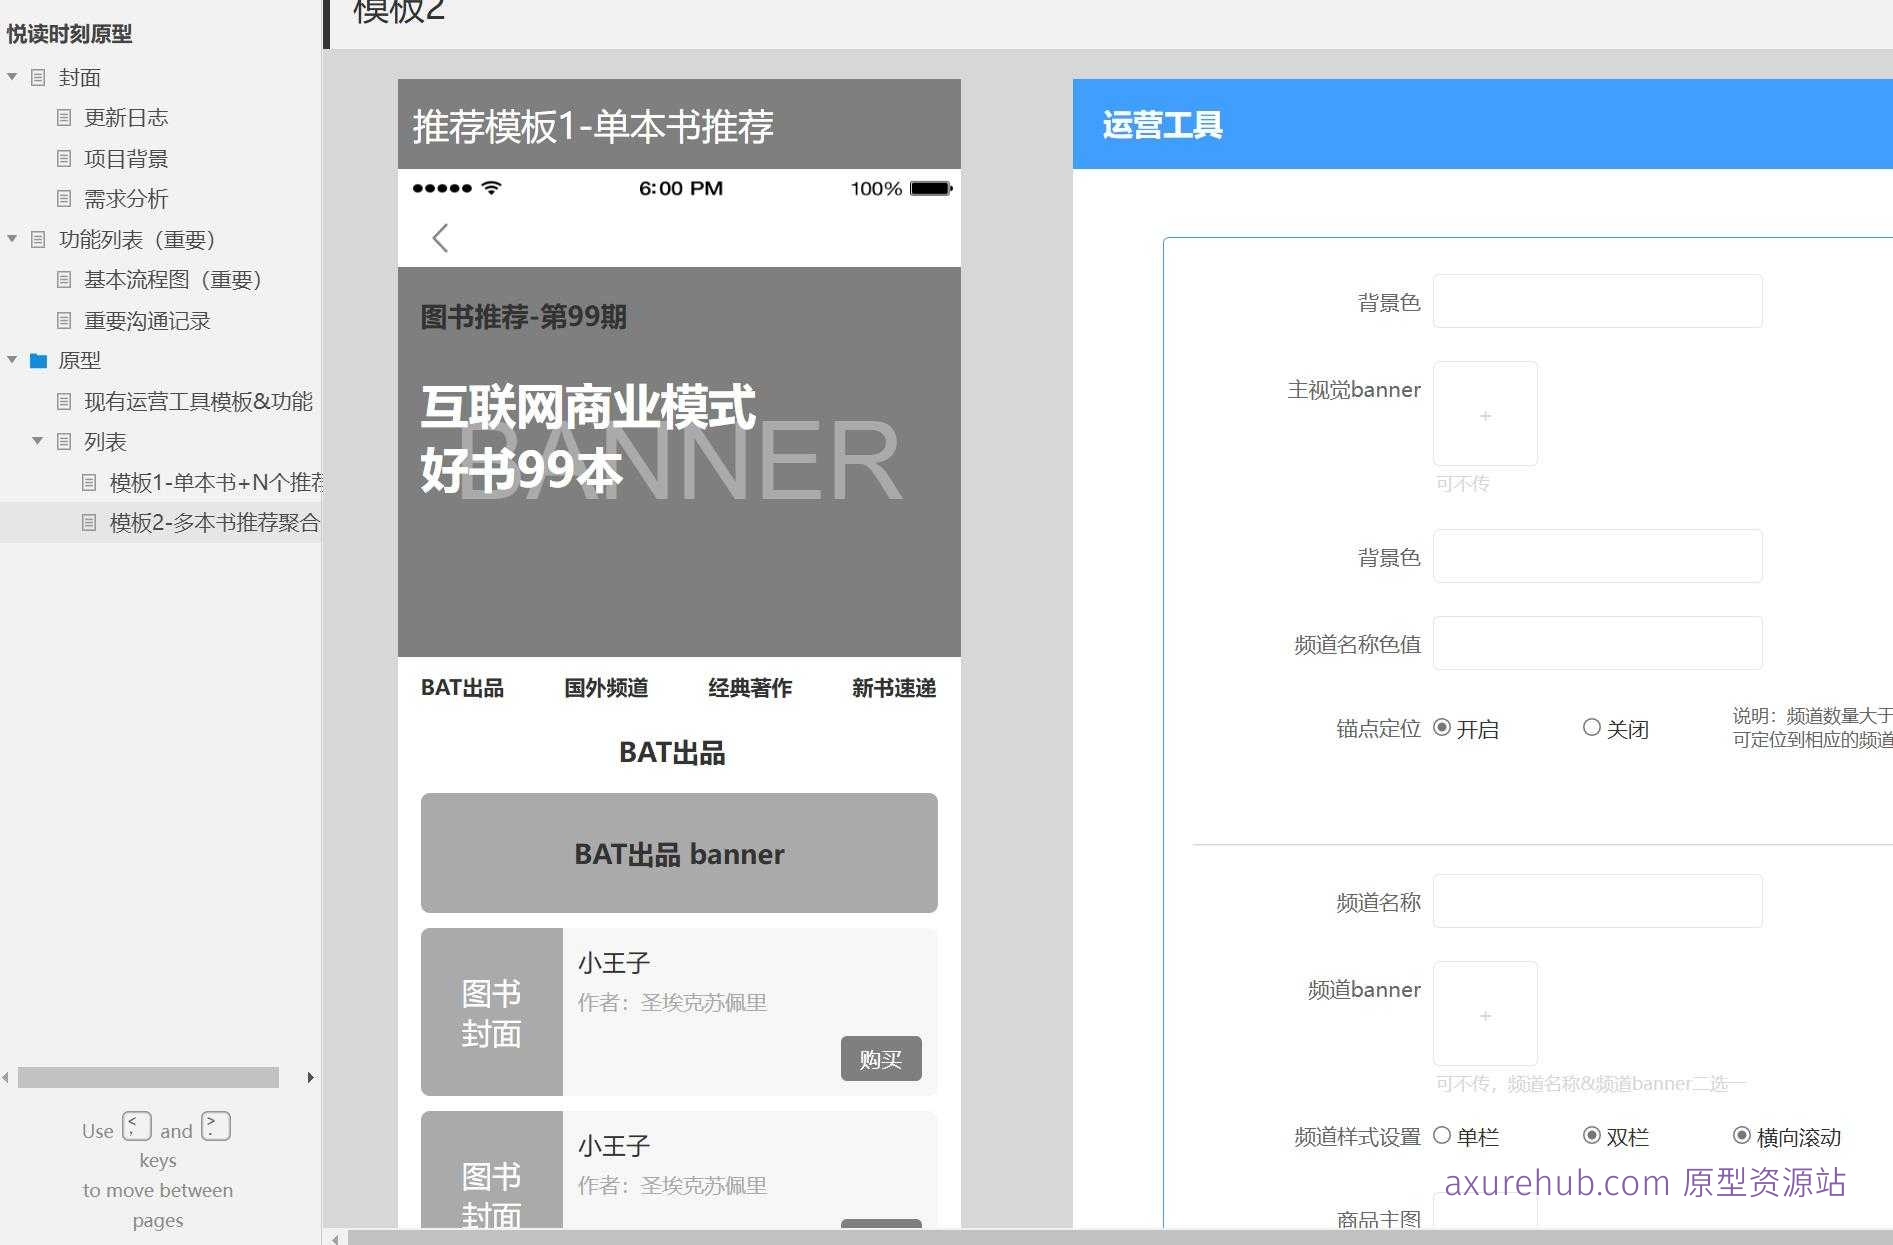
Task: Select the 单栏 radio in 频道样式设置
Action: pyautogui.click(x=1441, y=1136)
